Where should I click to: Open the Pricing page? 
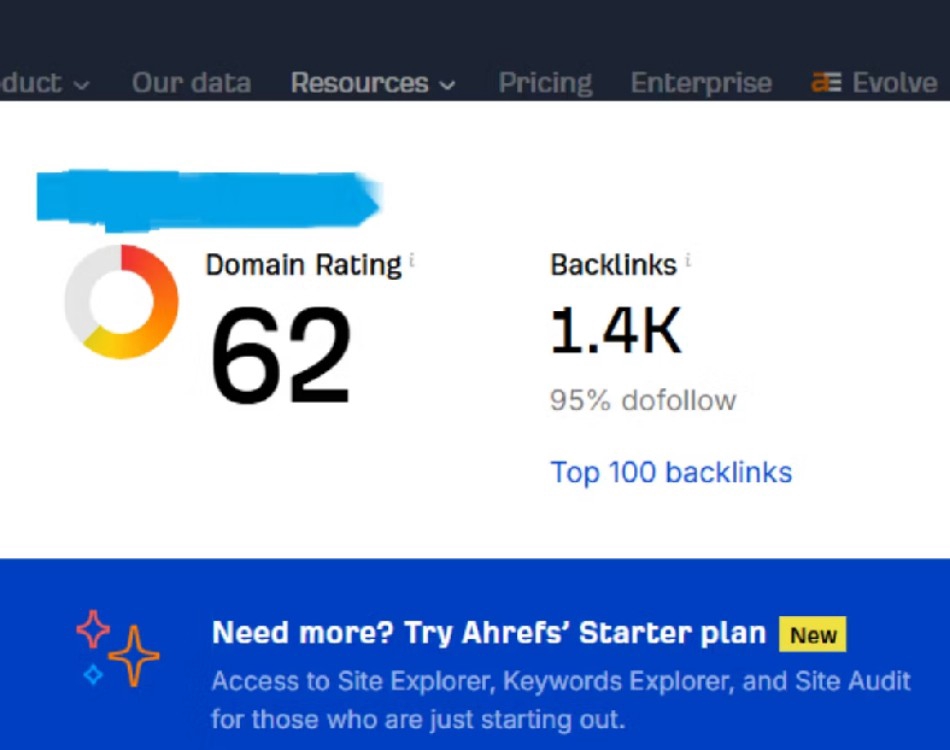click(x=545, y=83)
